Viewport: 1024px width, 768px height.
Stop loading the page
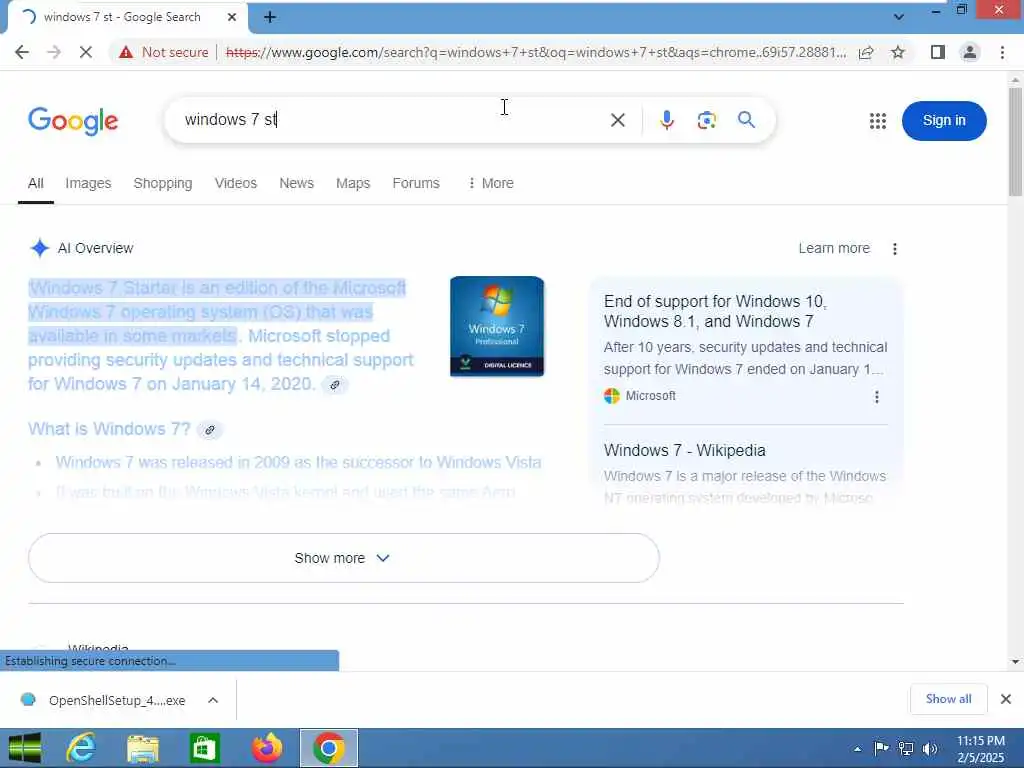tap(86, 52)
